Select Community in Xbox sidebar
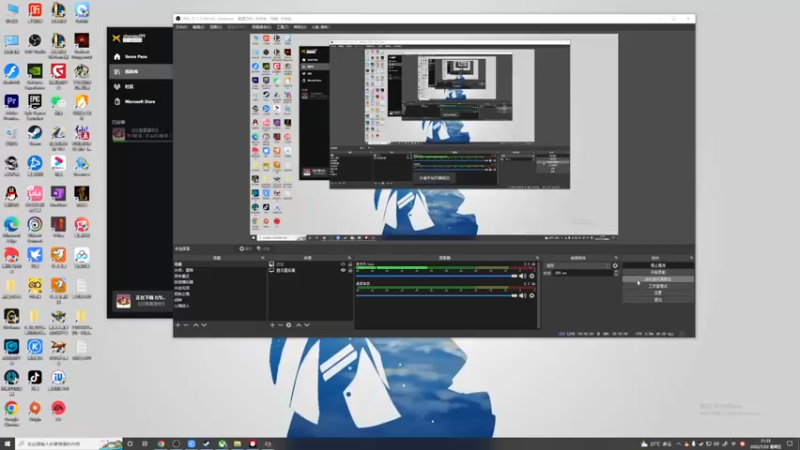This screenshot has height=450, width=800. tap(140, 87)
